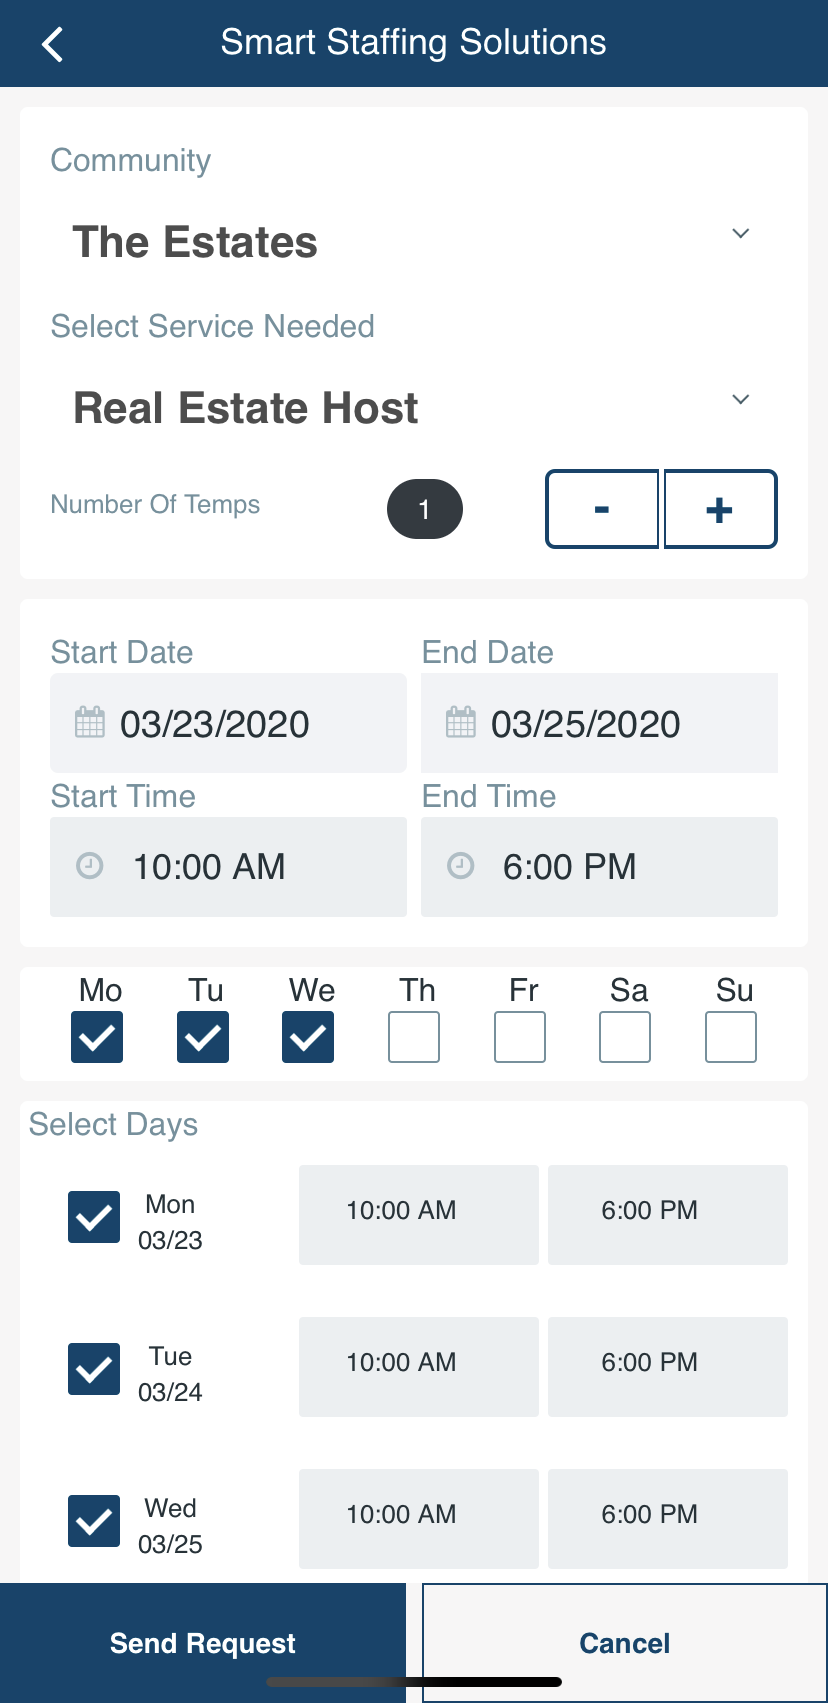Expand the Real Estate Host service dropdown
The image size is (828, 1703).
coord(740,399)
